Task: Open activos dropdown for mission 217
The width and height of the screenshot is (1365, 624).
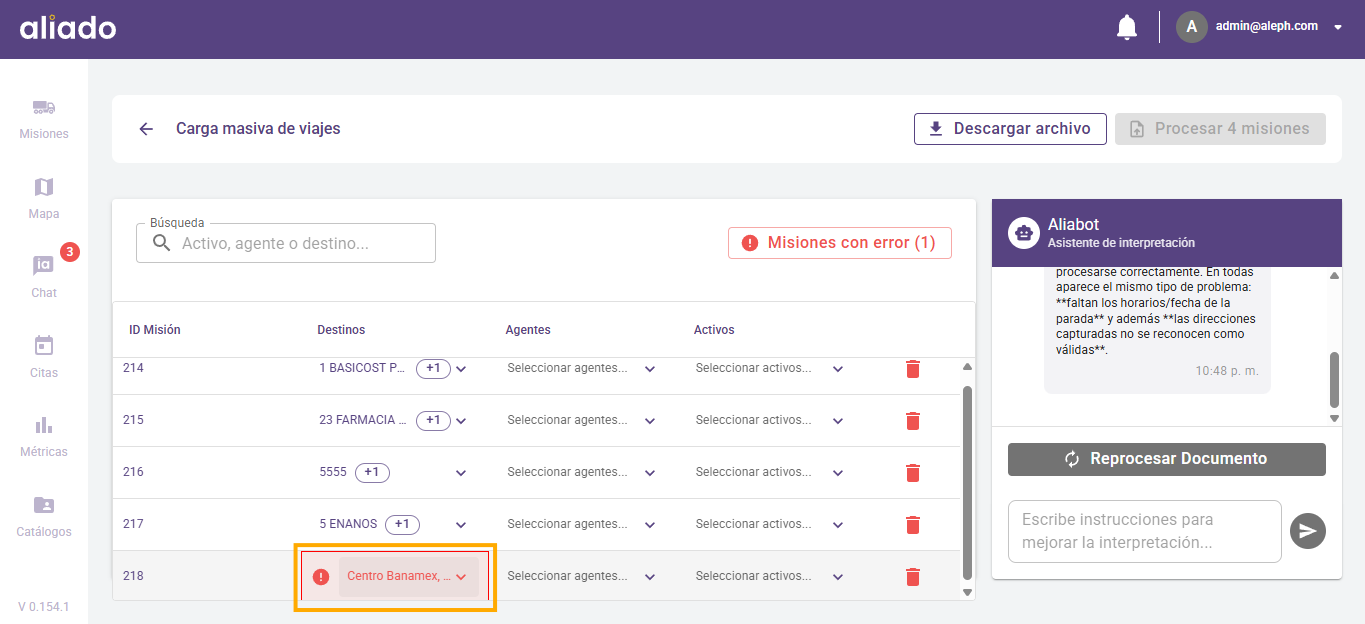Action: click(x=838, y=525)
